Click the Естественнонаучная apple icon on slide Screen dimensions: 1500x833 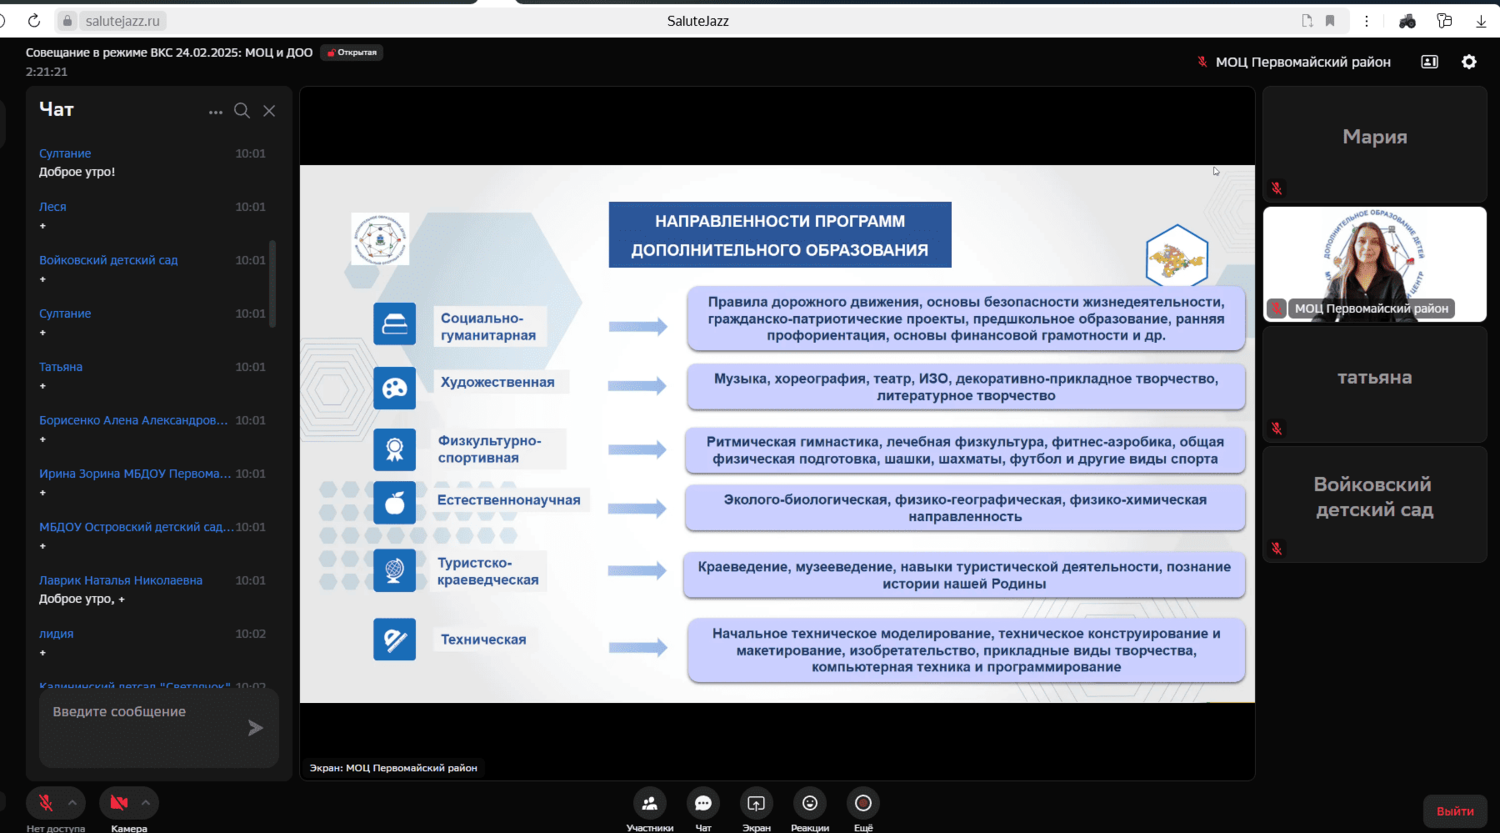[x=395, y=503]
